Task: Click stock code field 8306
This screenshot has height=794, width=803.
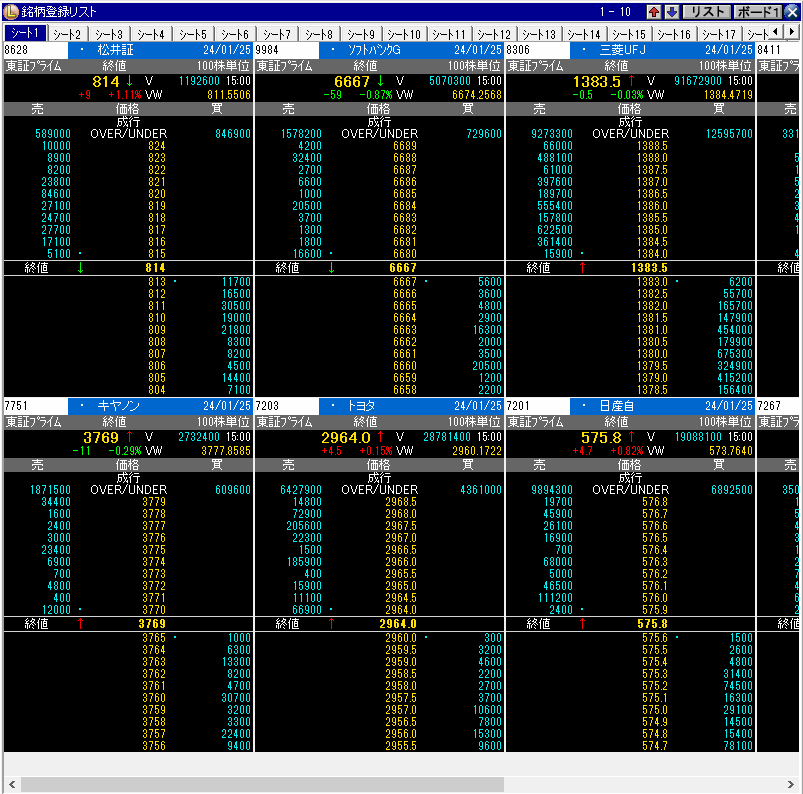Action: click(x=537, y=50)
